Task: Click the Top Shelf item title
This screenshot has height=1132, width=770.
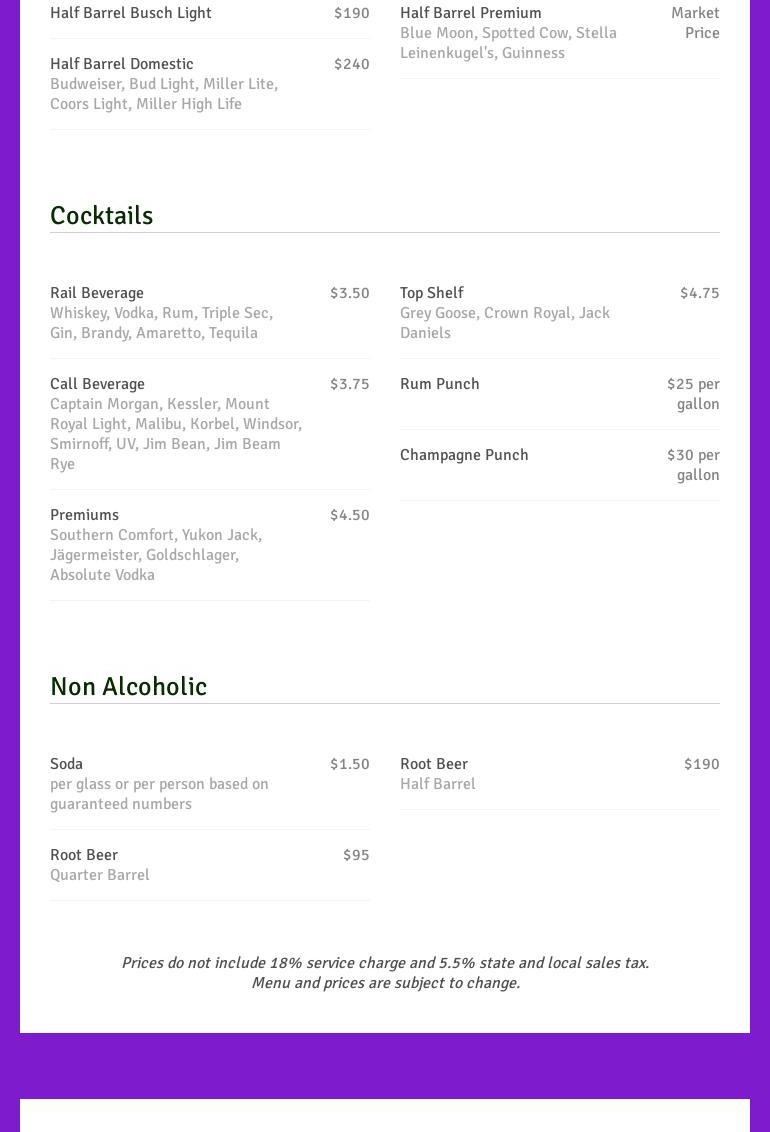Action: tap(431, 293)
